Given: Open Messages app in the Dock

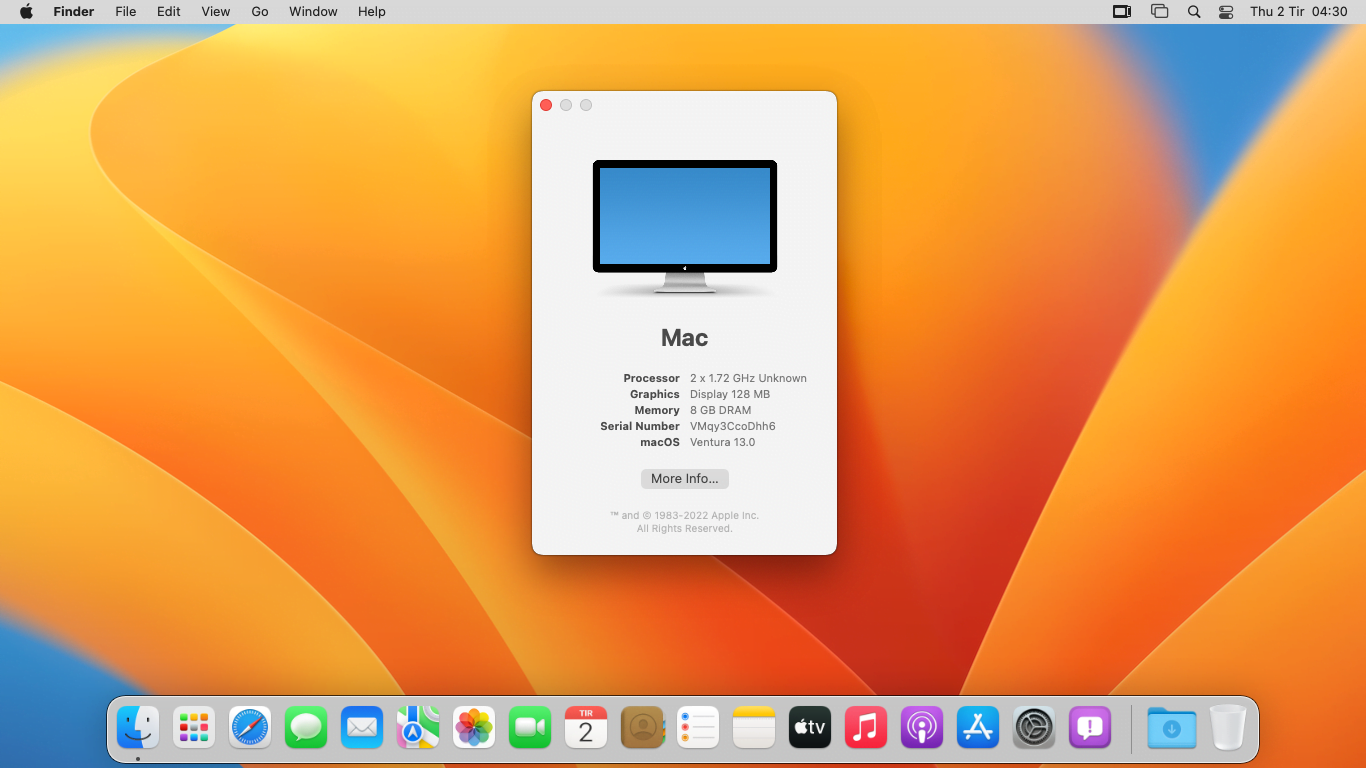Looking at the screenshot, I should click(306, 727).
